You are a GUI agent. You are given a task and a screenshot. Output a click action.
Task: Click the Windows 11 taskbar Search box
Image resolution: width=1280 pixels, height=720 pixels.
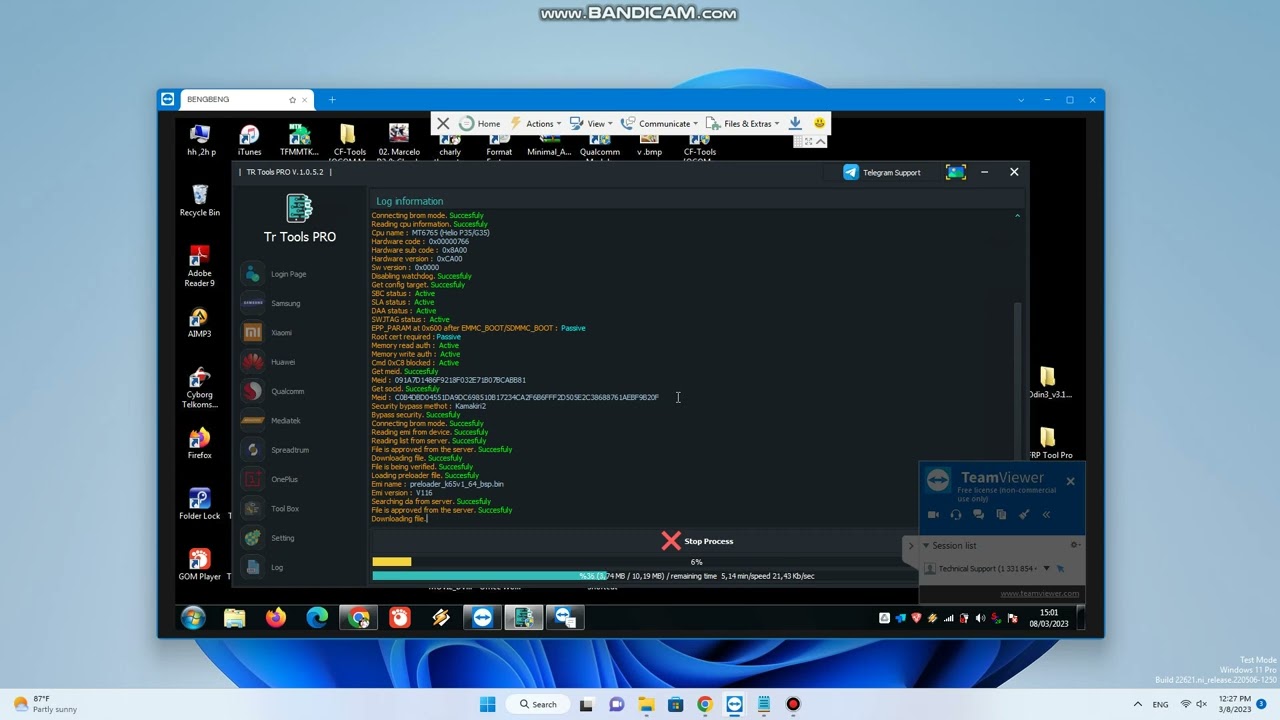click(x=537, y=704)
